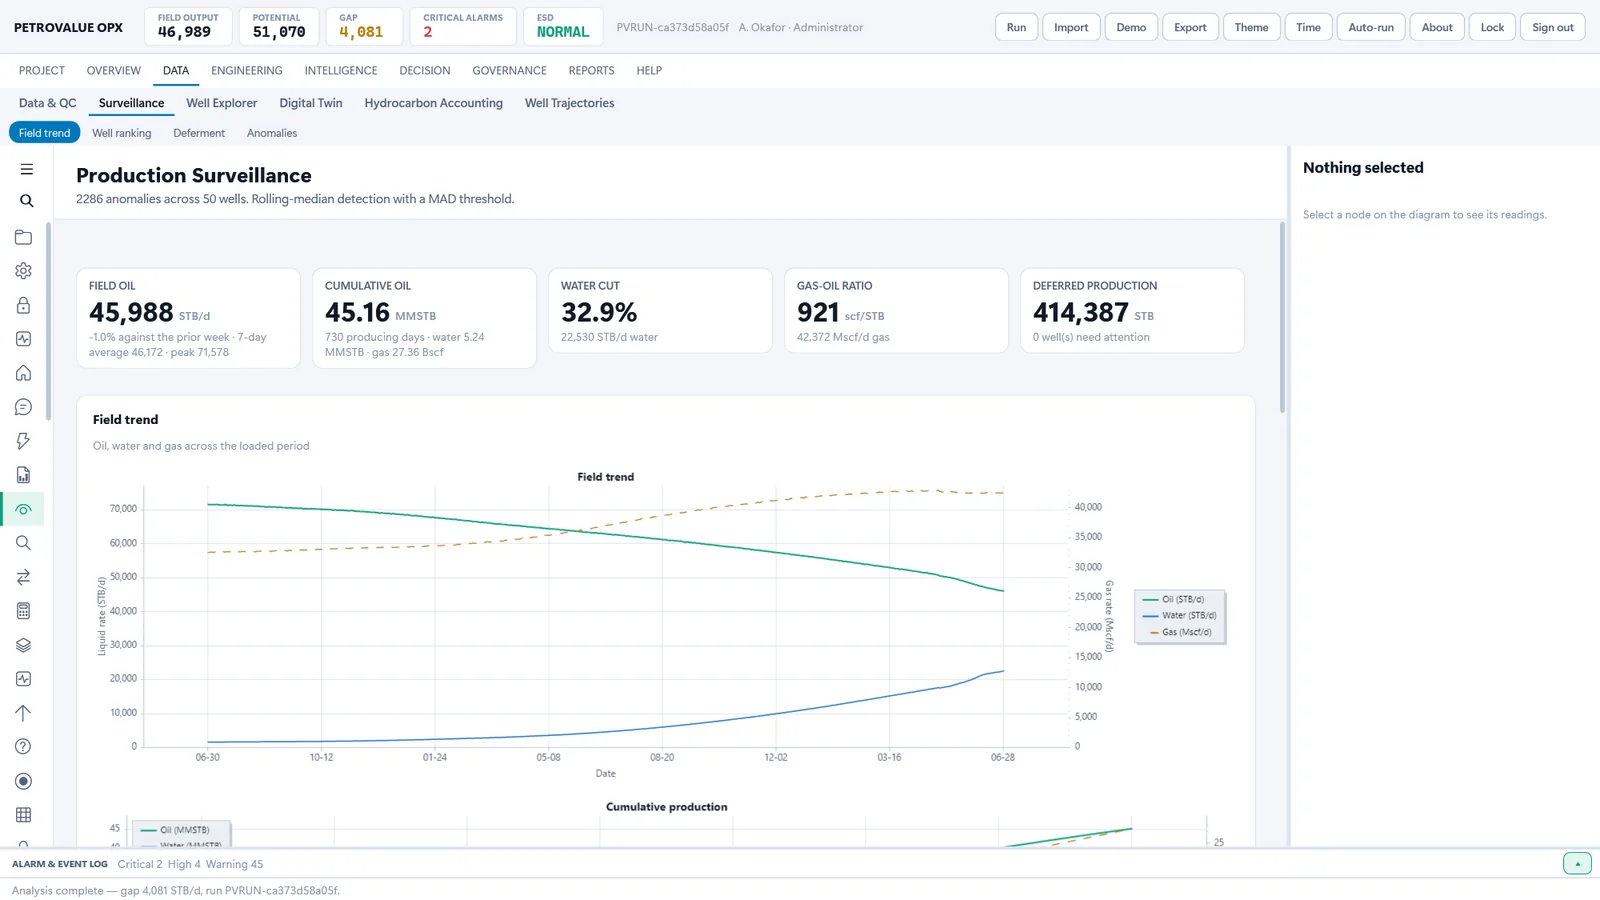Switch to the OVERVIEW tab
The width and height of the screenshot is (1600, 900).
[114, 71]
